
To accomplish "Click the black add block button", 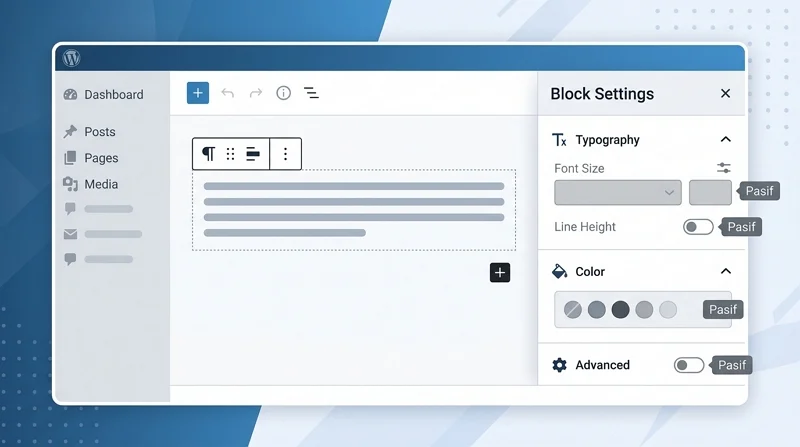I will click(x=500, y=272).
